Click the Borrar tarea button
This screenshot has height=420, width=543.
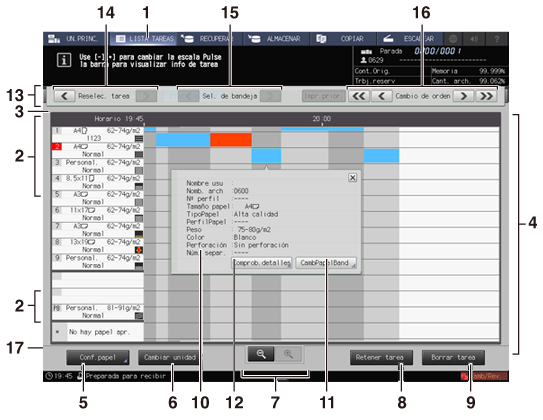coord(453,357)
